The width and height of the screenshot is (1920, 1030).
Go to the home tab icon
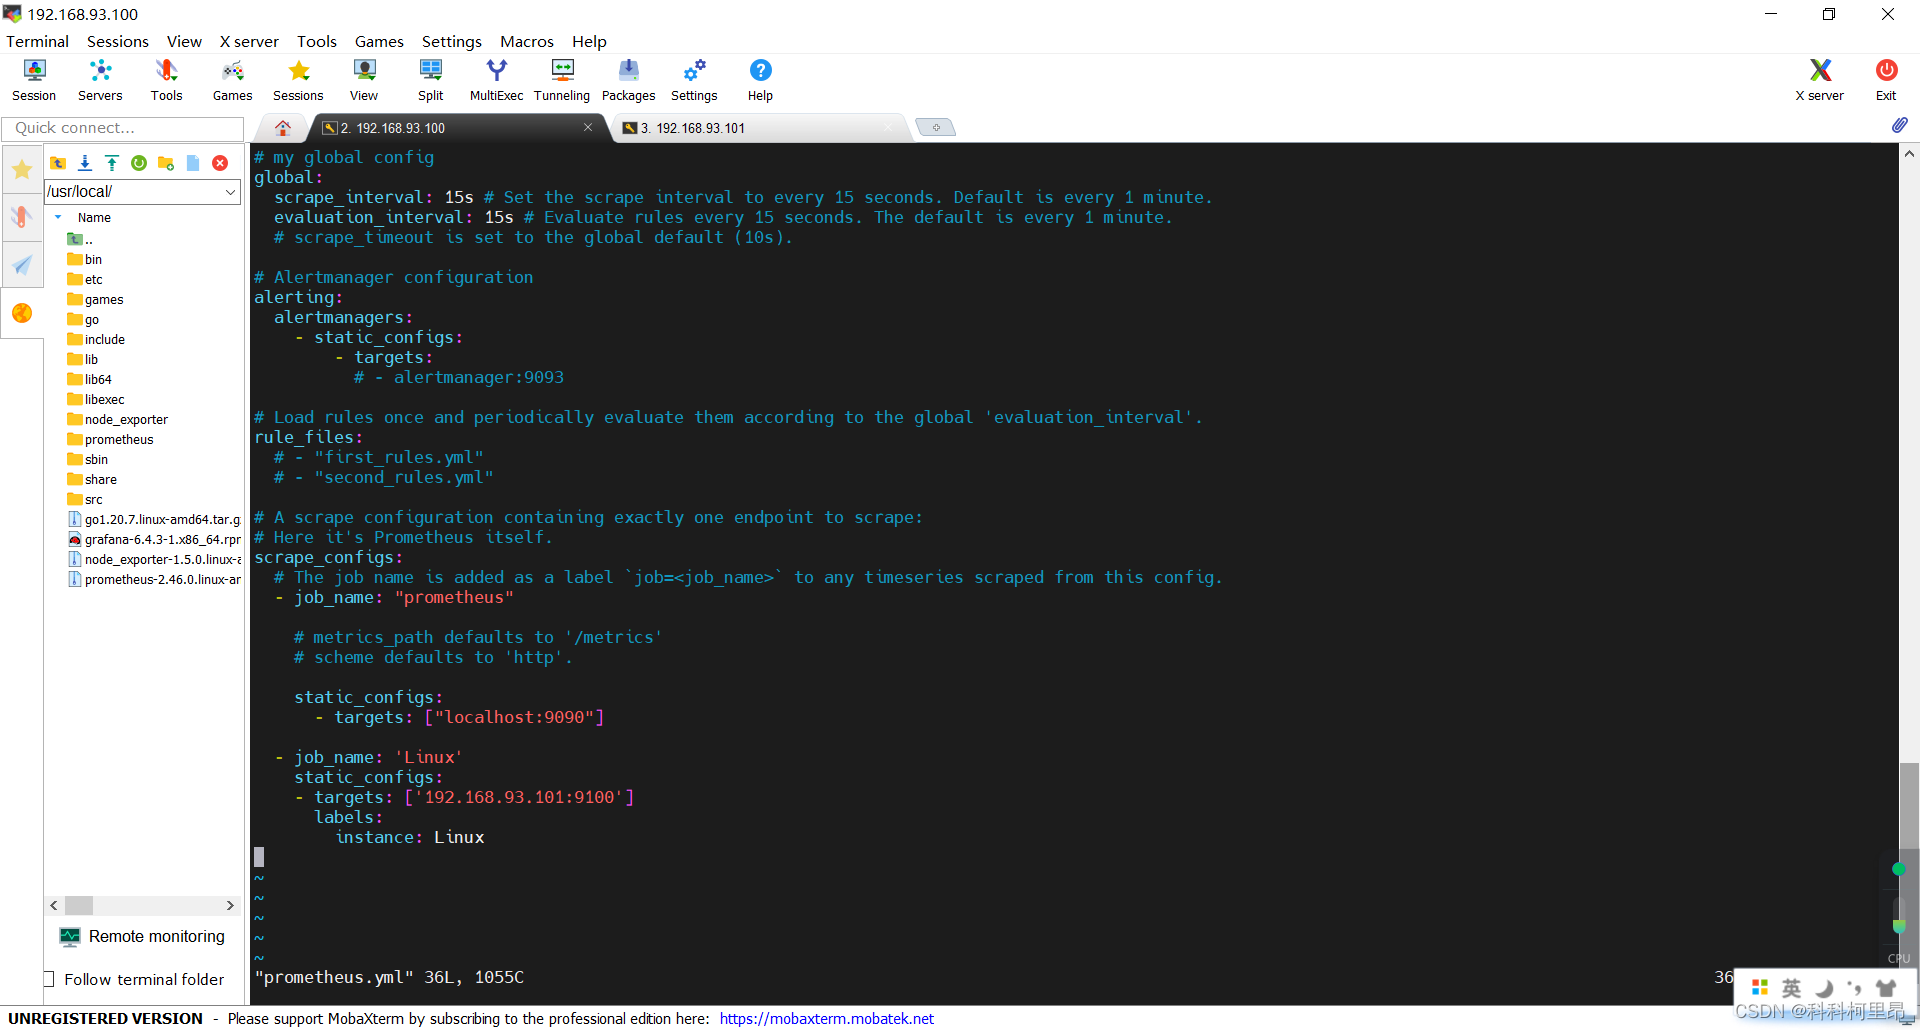point(283,128)
